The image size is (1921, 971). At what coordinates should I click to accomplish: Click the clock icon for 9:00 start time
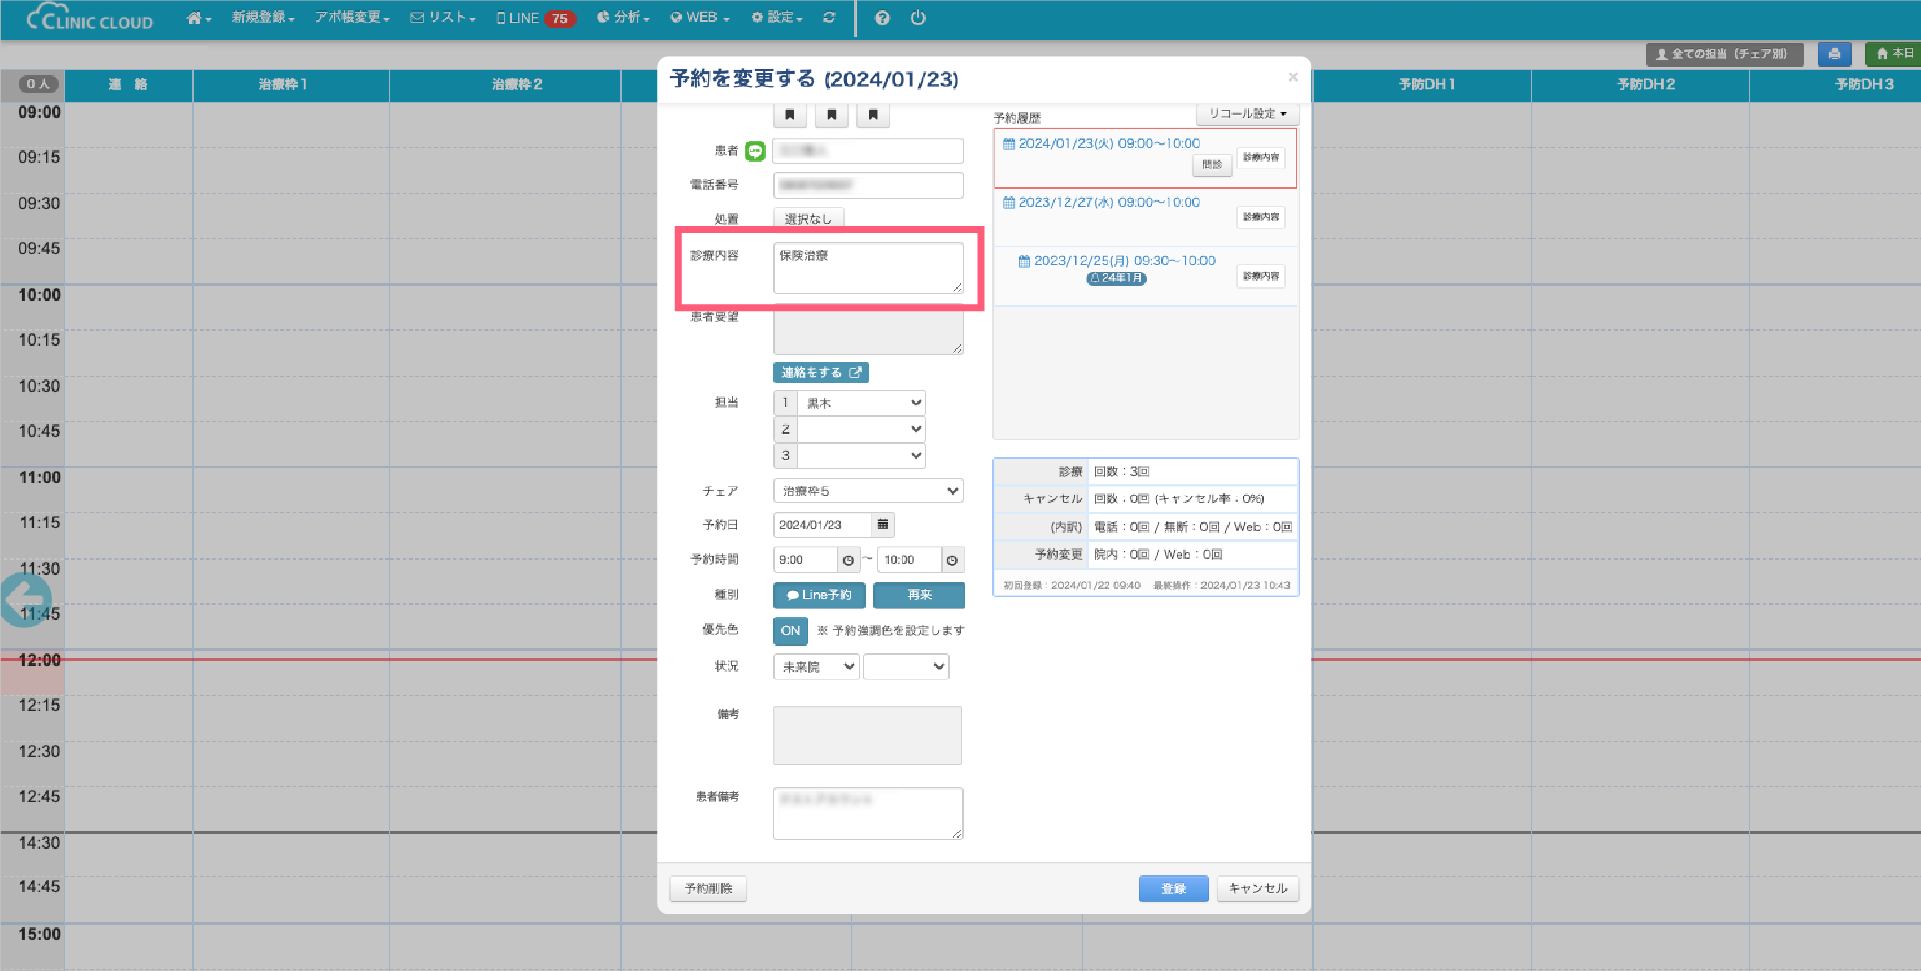pyautogui.click(x=848, y=560)
